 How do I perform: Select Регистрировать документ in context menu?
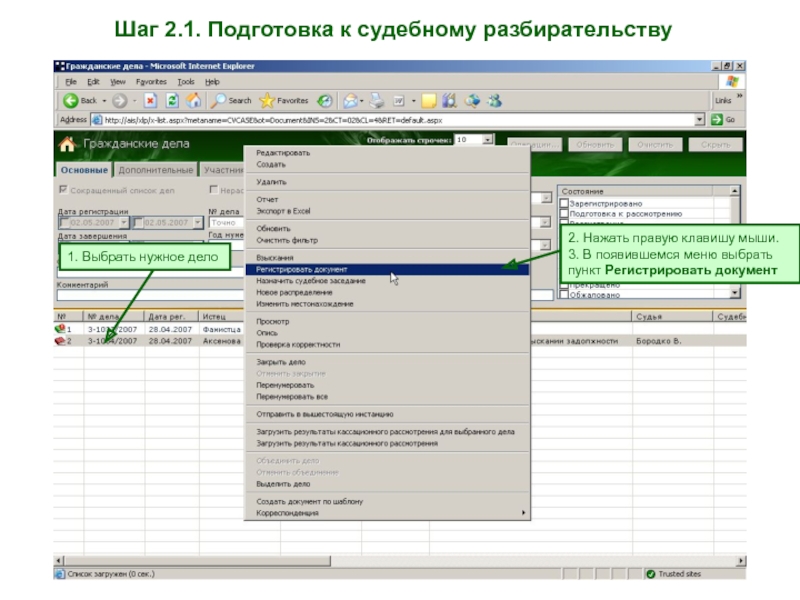tap(302, 270)
